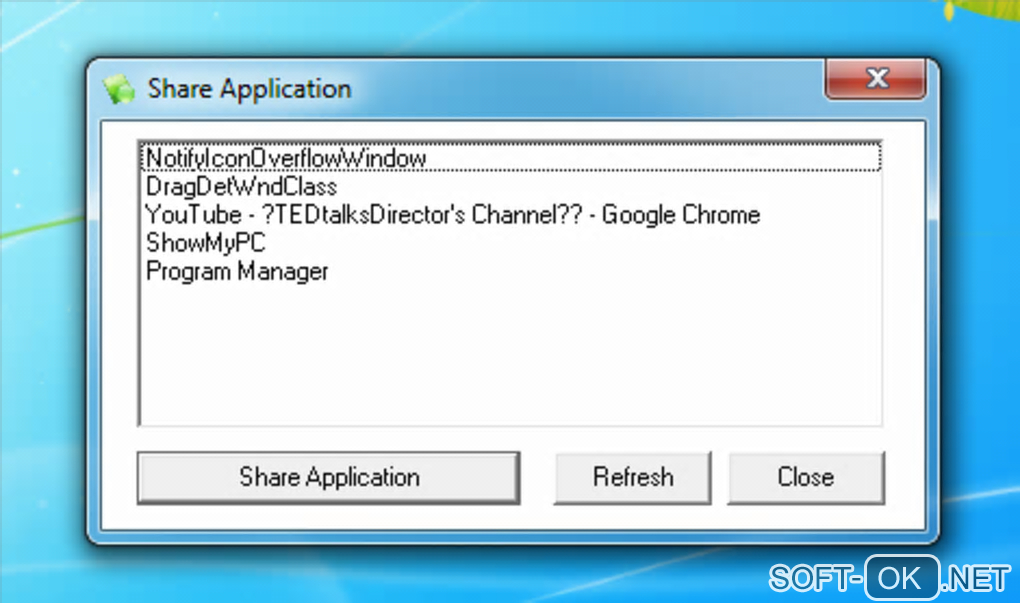Select the DragDetWndClass list entry
Screen dimensions: 1020x603
click(241, 187)
